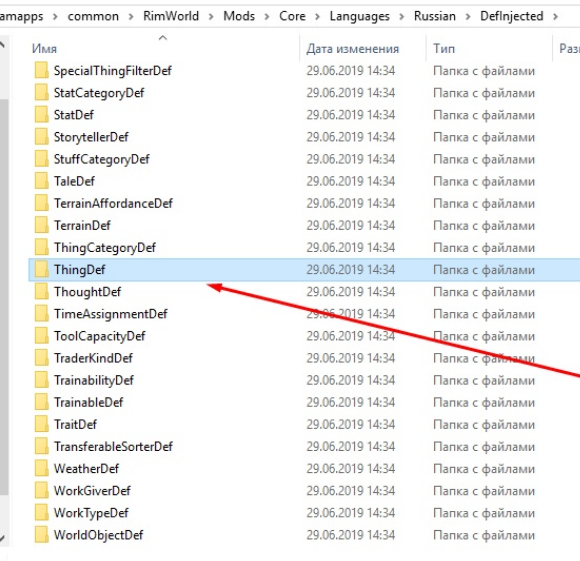Image resolution: width=580 pixels, height=561 pixels.
Task: Select the StorytellerDef folder icon
Action: point(41,137)
